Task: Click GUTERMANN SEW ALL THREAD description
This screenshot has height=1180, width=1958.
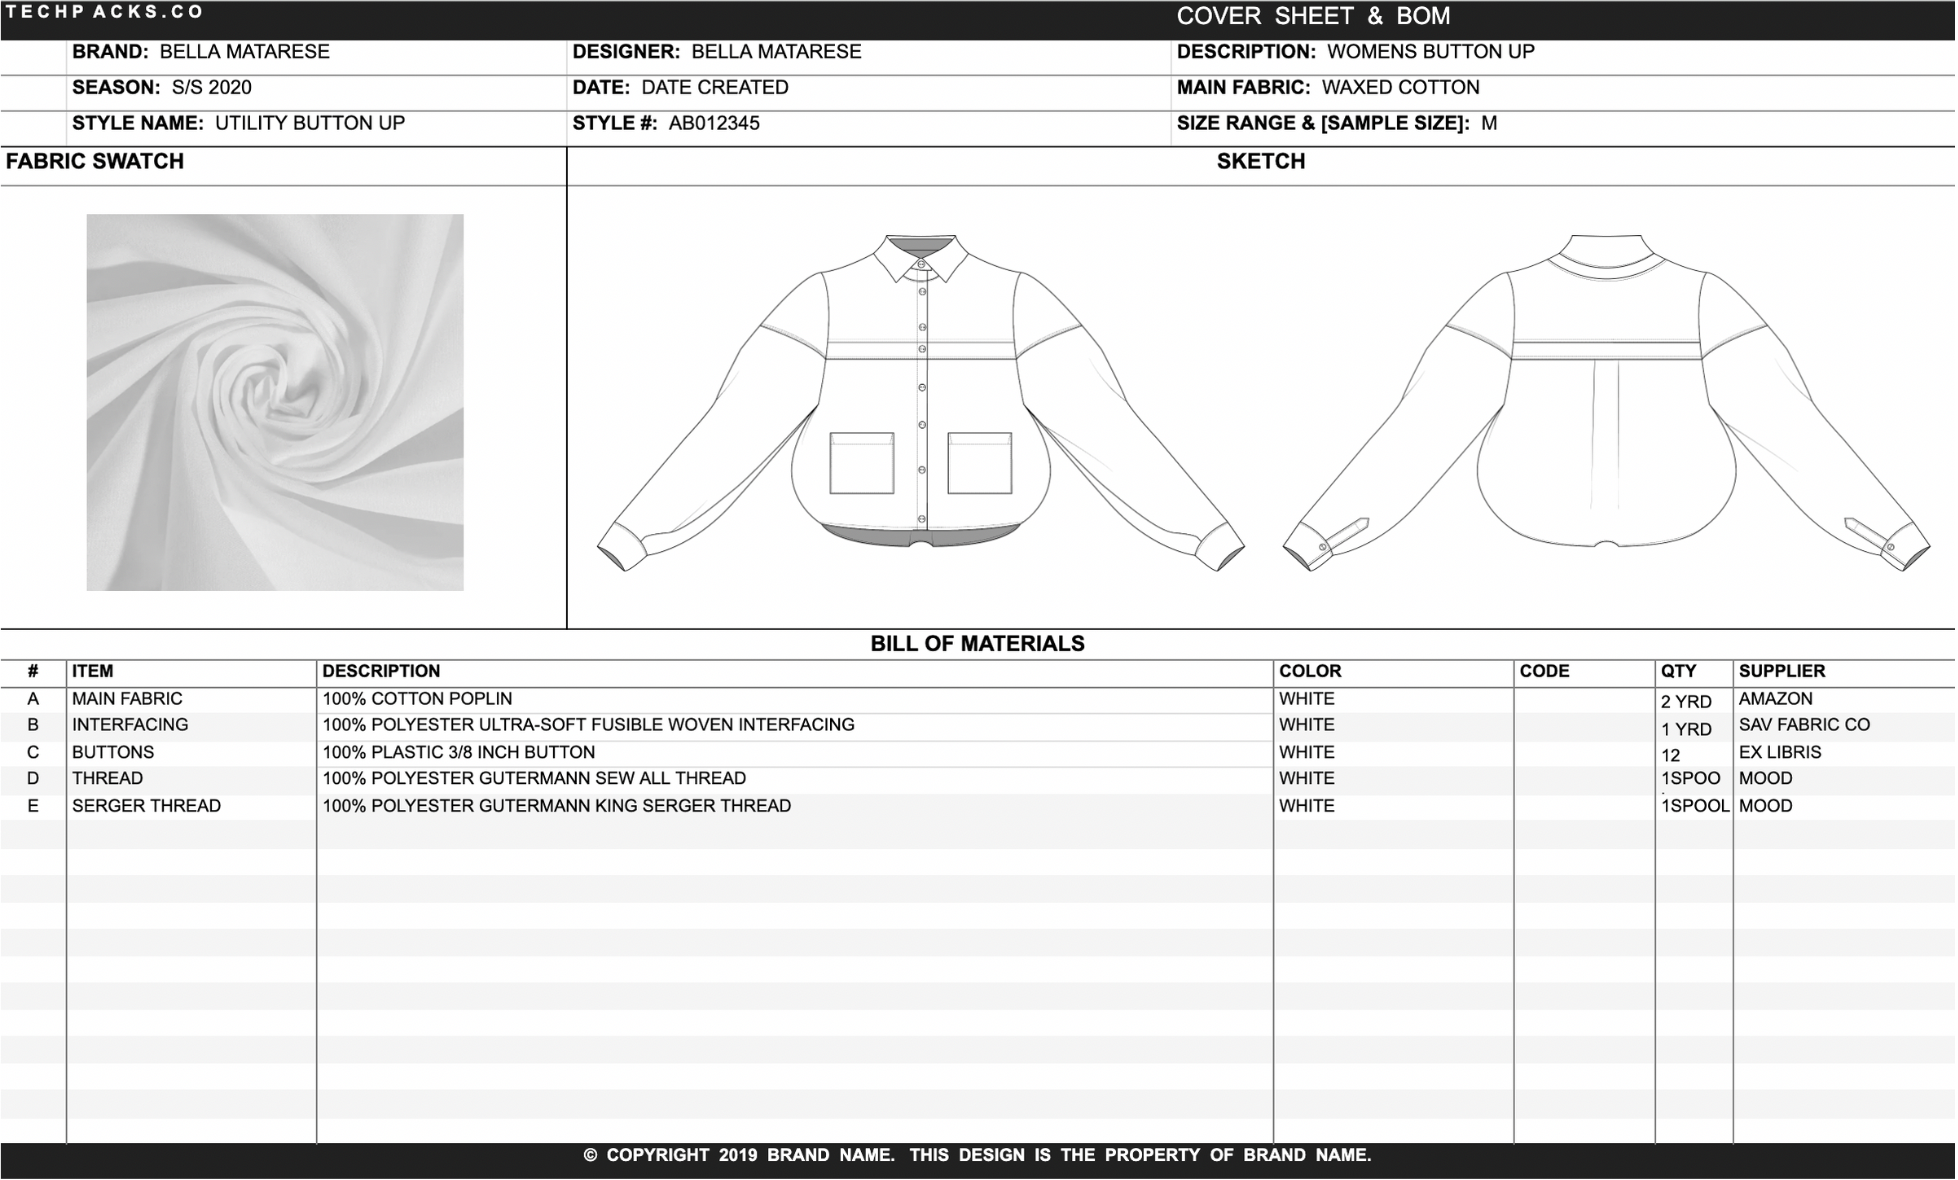Action: tap(534, 779)
